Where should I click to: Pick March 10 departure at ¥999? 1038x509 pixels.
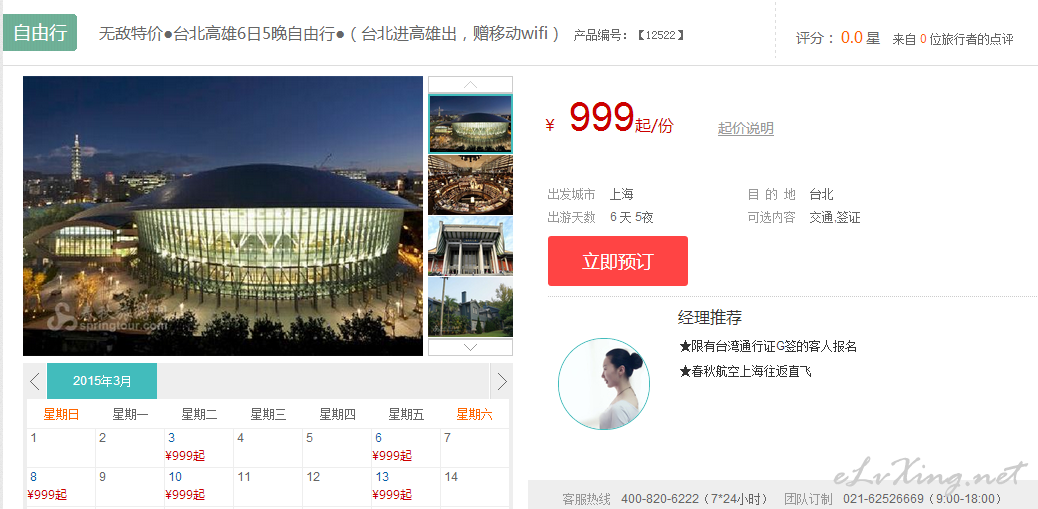click(x=199, y=486)
